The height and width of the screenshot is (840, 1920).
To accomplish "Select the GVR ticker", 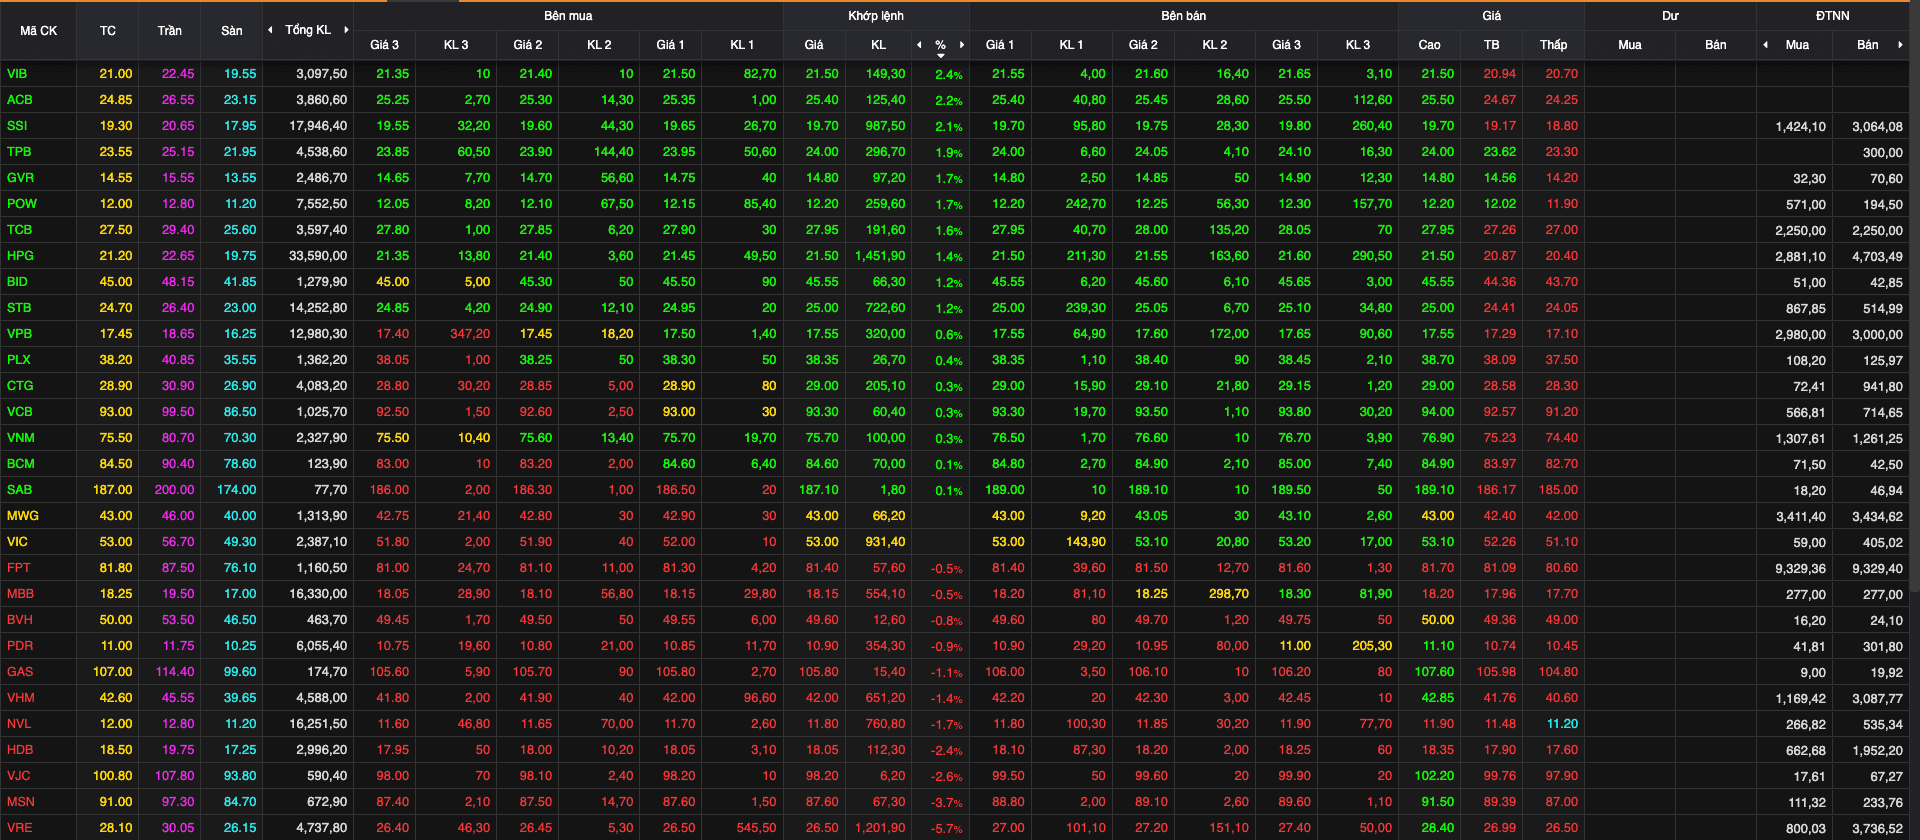I will point(20,178).
